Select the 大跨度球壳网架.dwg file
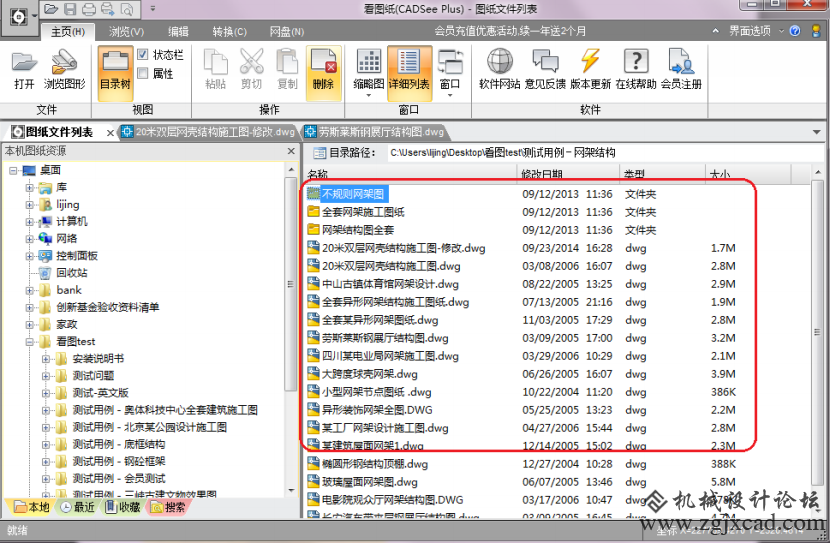 click(x=362, y=374)
